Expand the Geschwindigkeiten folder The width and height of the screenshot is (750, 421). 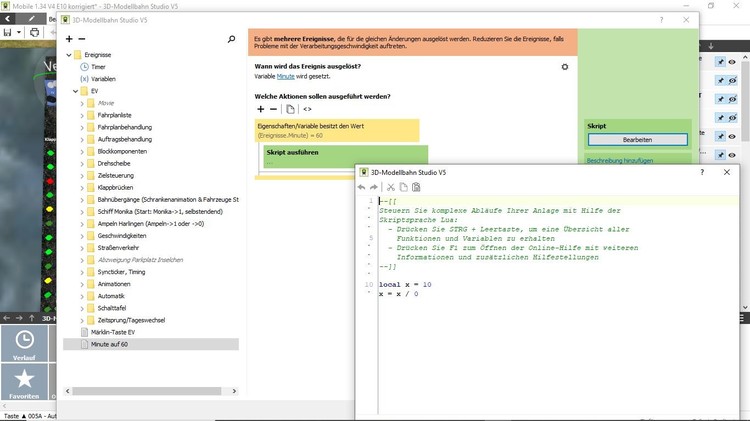pyautogui.click(x=82, y=236)
